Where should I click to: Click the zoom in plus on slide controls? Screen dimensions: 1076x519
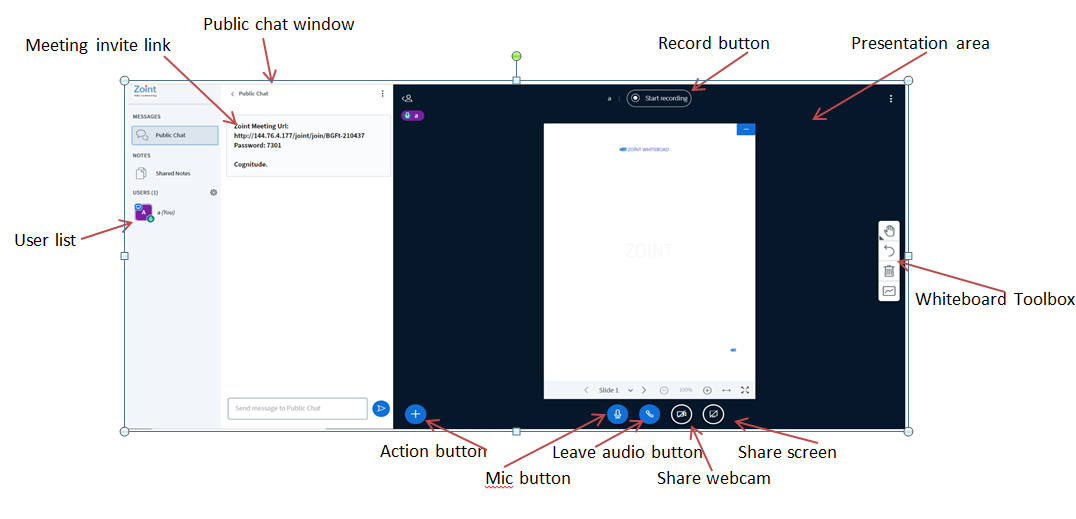tap(707, 390)
